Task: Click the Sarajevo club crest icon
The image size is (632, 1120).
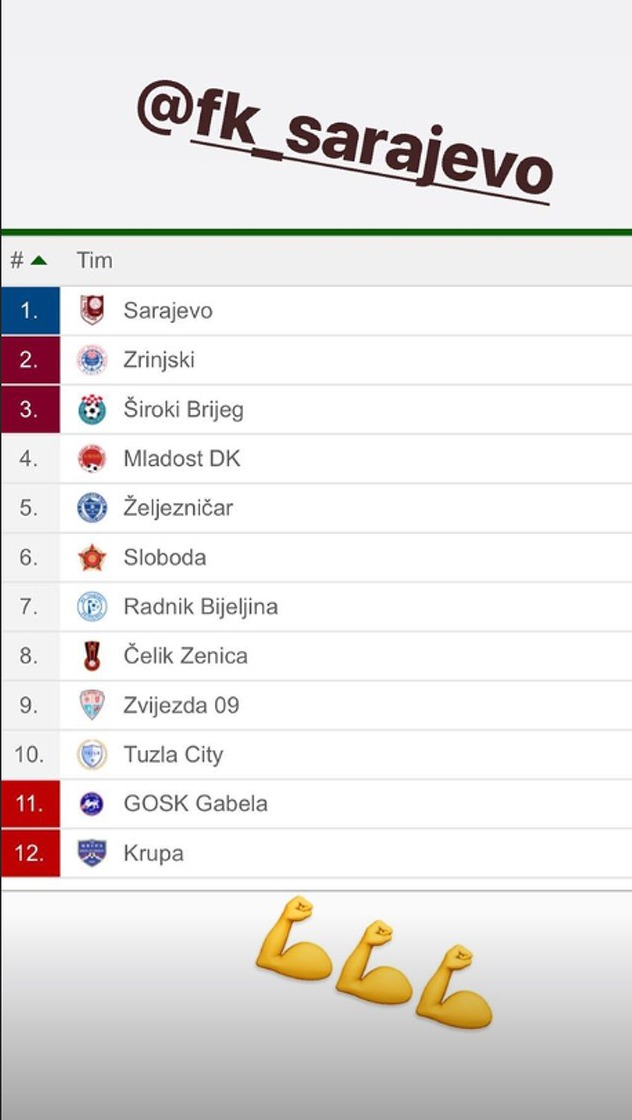Action: [92, 311]
